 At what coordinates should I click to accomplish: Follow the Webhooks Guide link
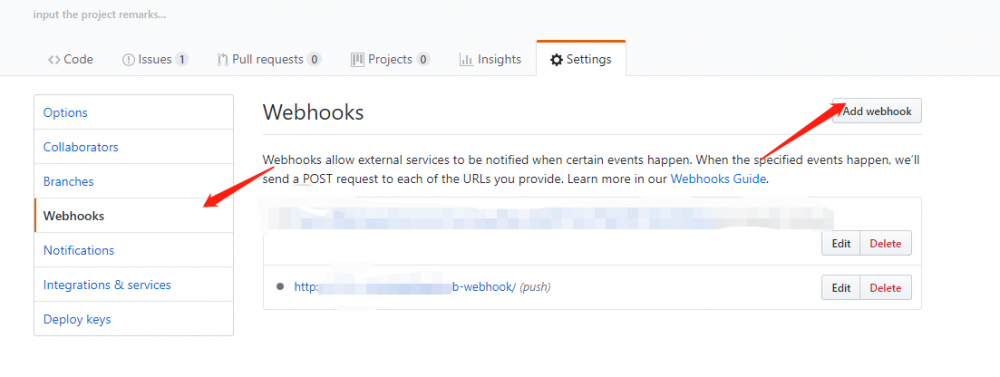click(718, 179)
